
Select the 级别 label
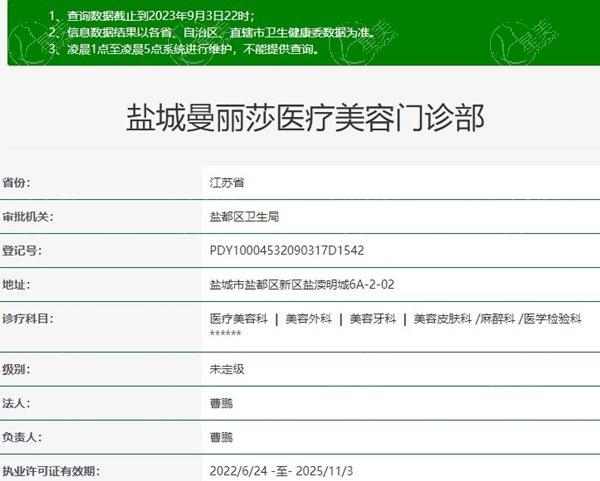(x=16, y=369)
